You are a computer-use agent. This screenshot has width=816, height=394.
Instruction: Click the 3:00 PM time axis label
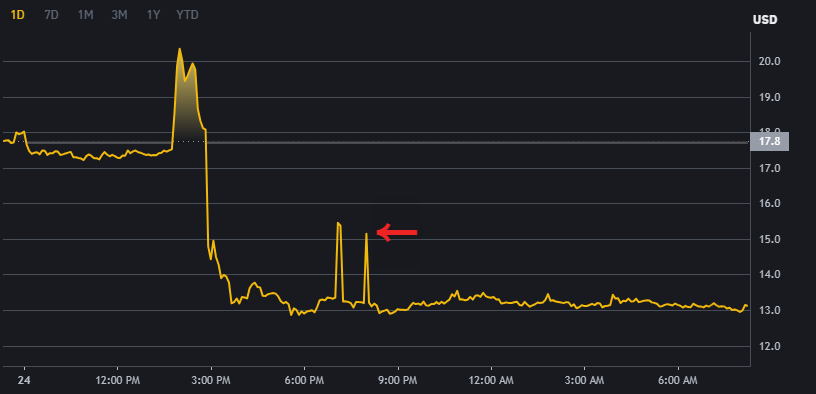pyautogui.click(x=211, y=380)
